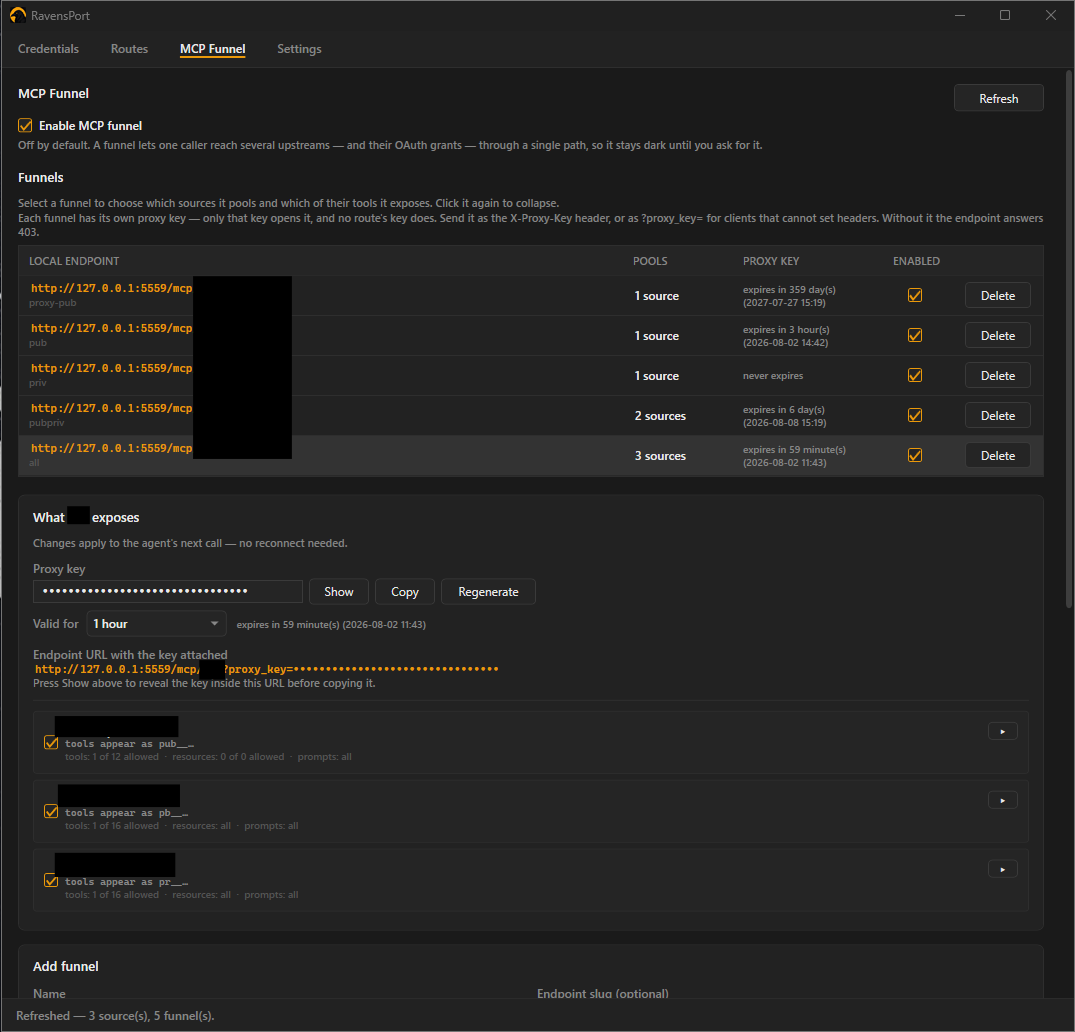This screenshot has height=1032, width=1075.
Task: Toggle the Enable MCP funnel checkbox
Action: (25, 125)
